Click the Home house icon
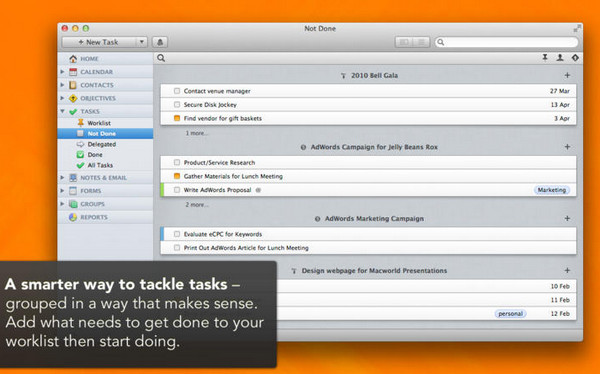 73,59
